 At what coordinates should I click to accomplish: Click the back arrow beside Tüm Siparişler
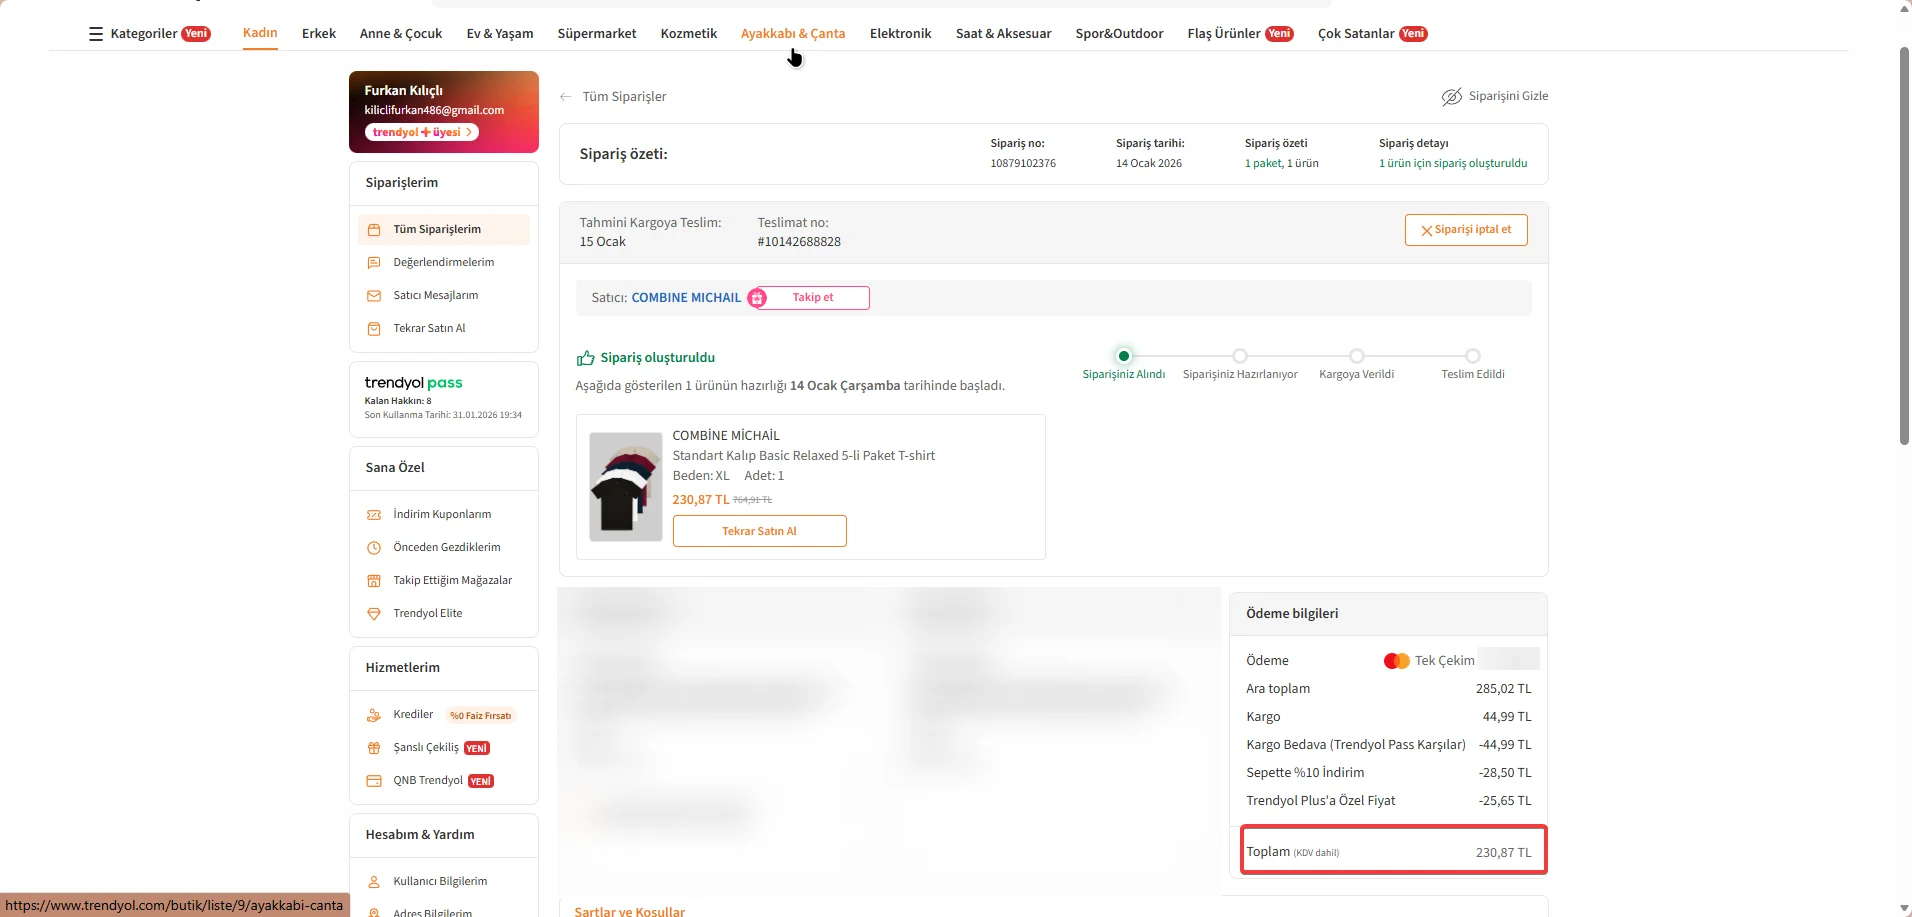click(x=566, y=97)
